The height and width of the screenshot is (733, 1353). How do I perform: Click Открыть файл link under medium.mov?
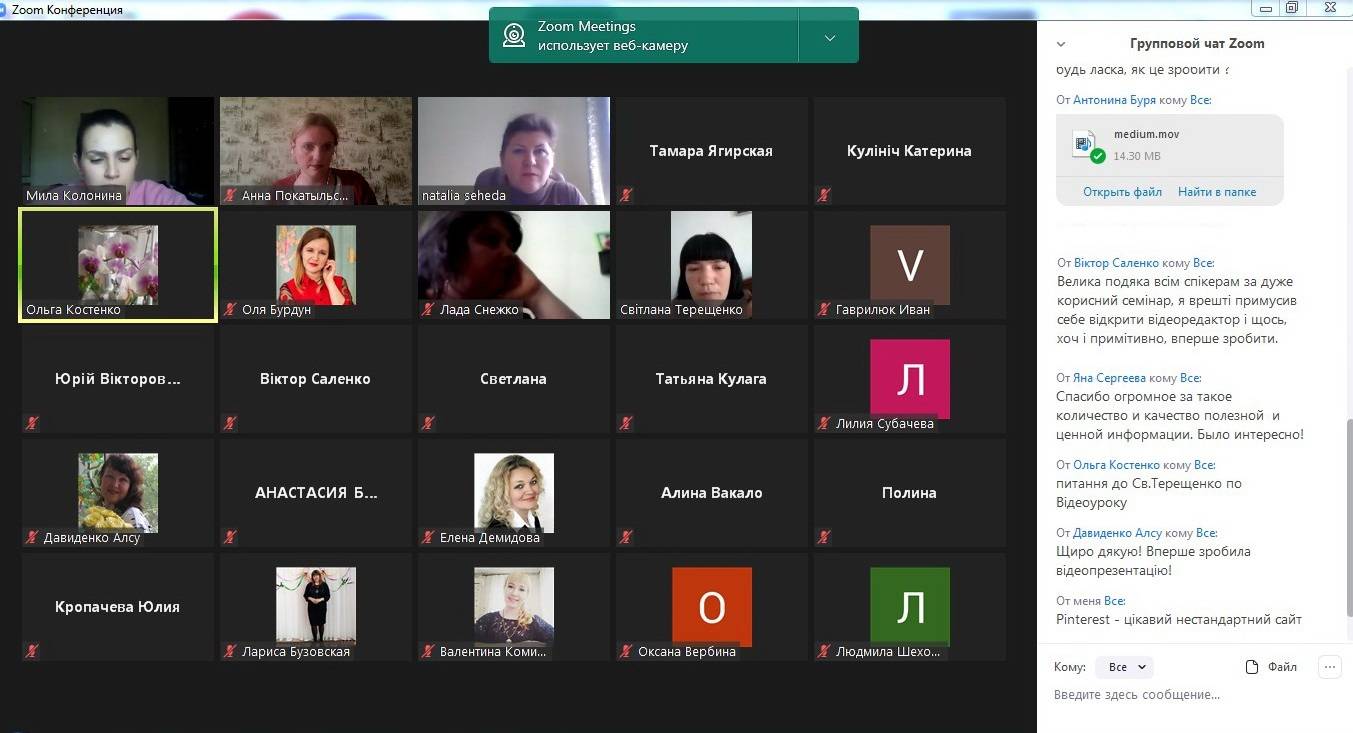tap(1122, 192)
